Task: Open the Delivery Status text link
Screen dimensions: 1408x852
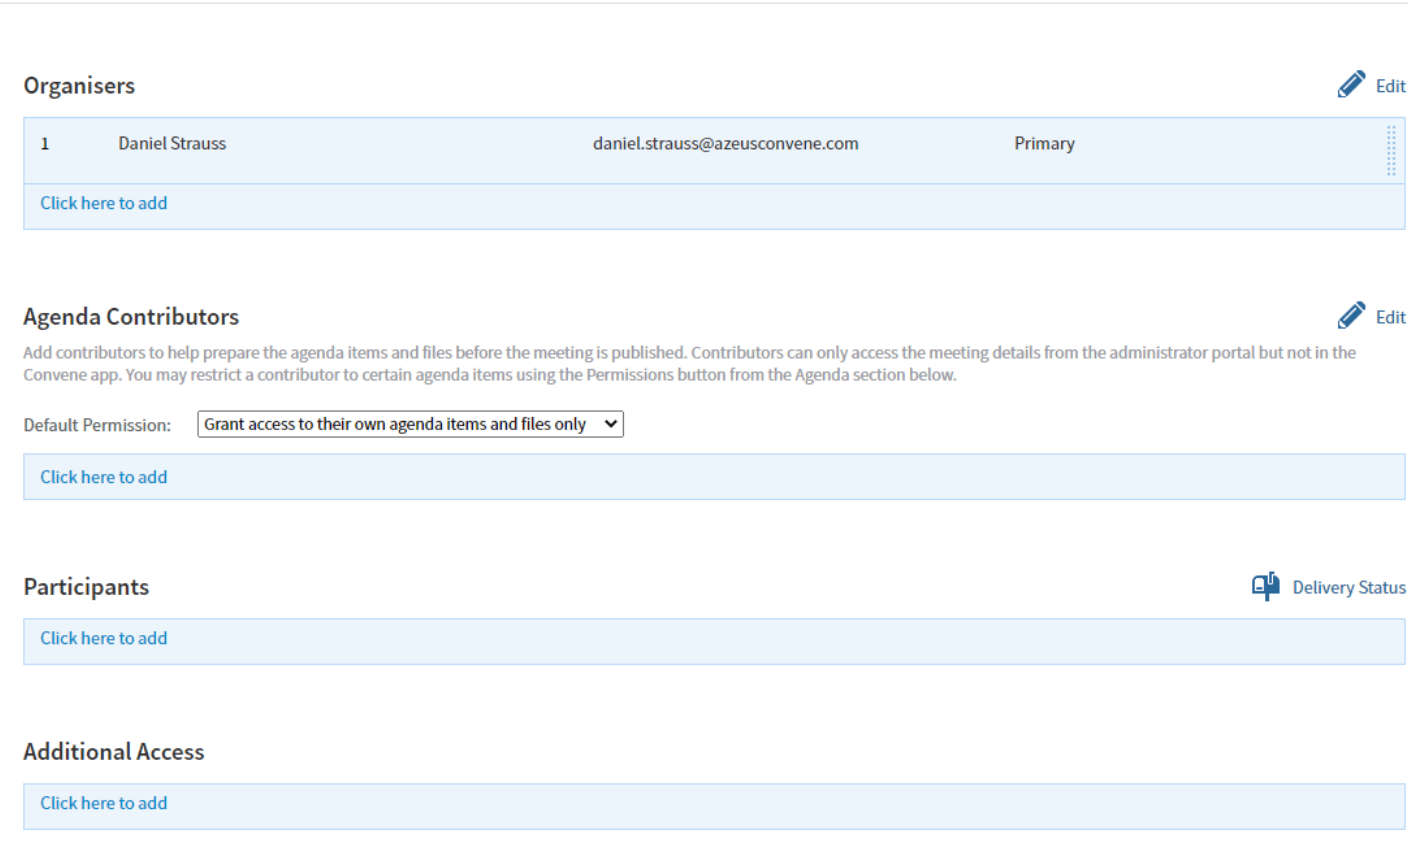Action: (x=1348, y=587)
